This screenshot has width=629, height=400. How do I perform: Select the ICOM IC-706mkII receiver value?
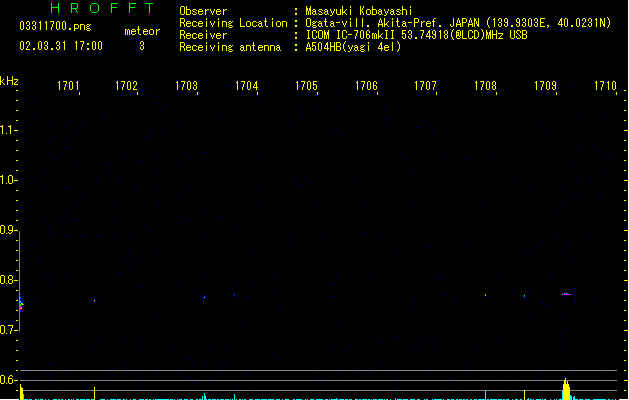(416, 35)
